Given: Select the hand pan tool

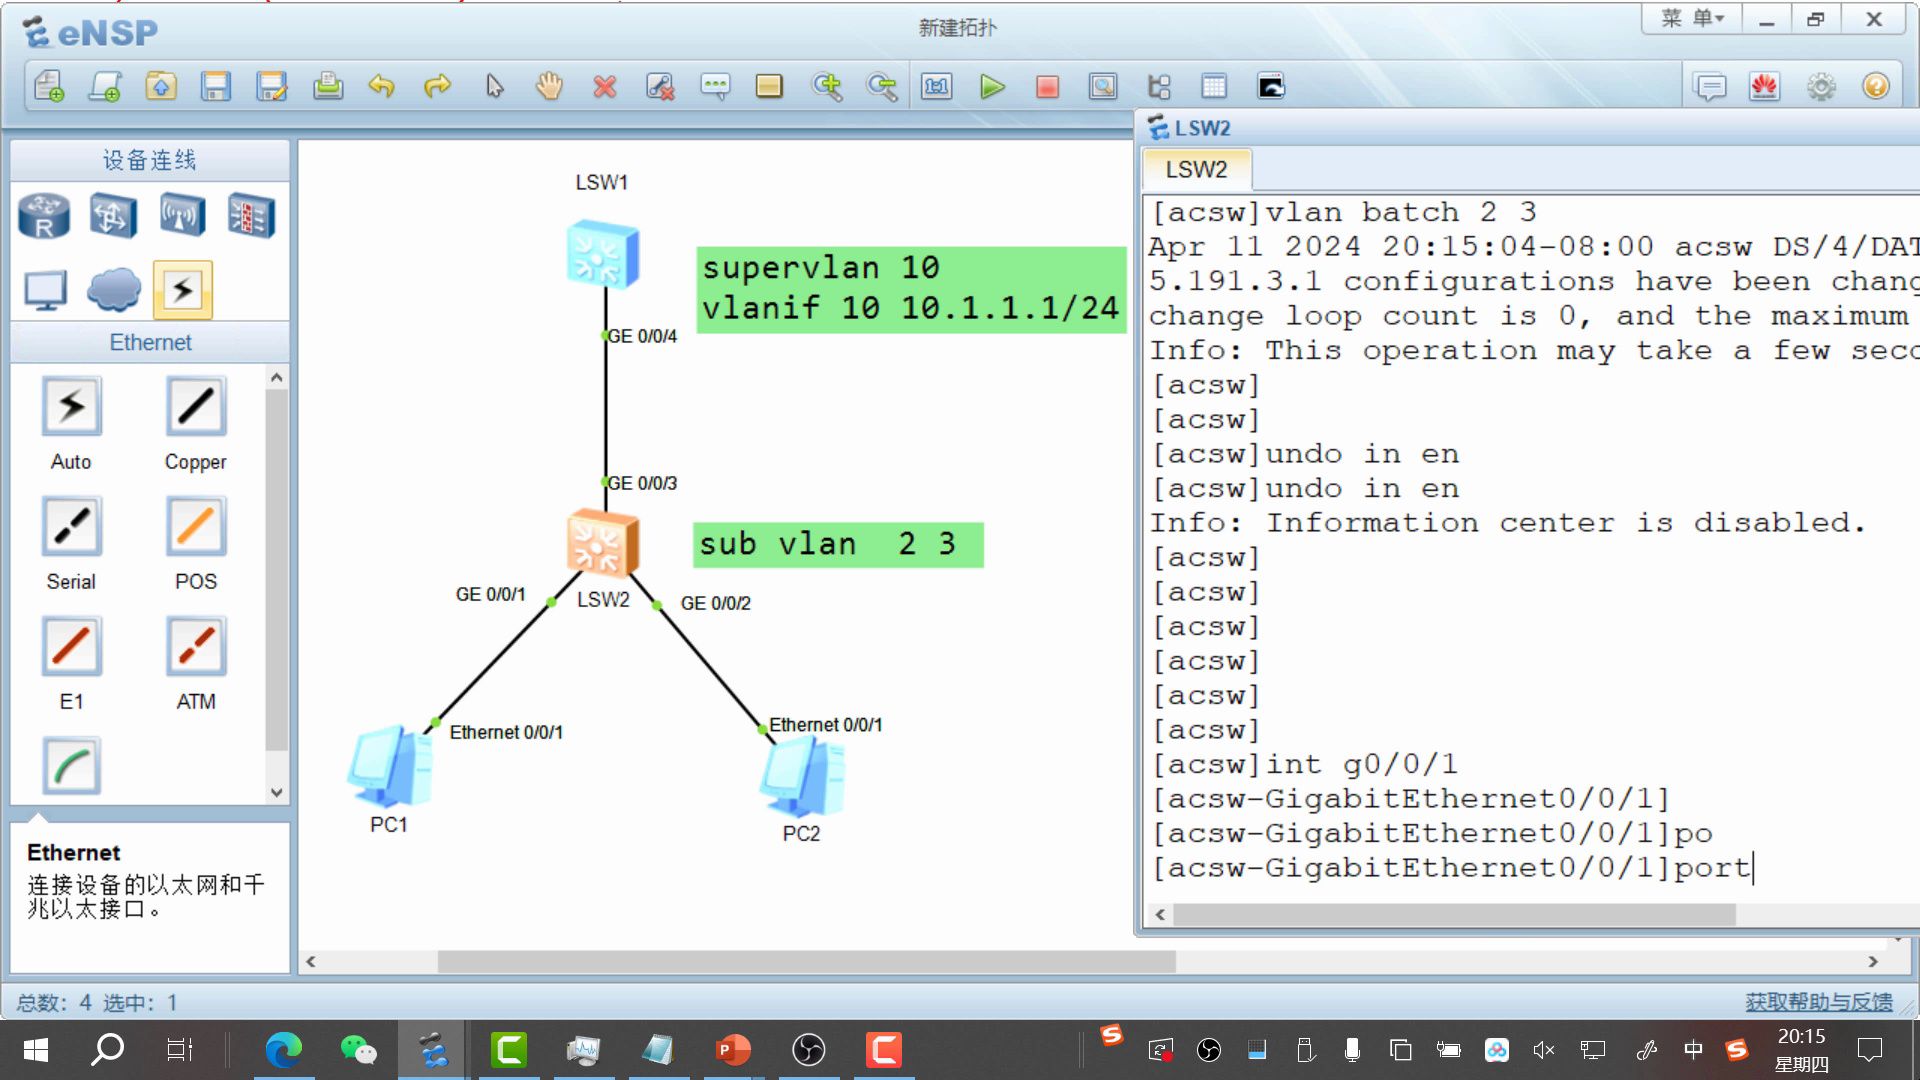Looking at the screenshot, I should [548, 87].
